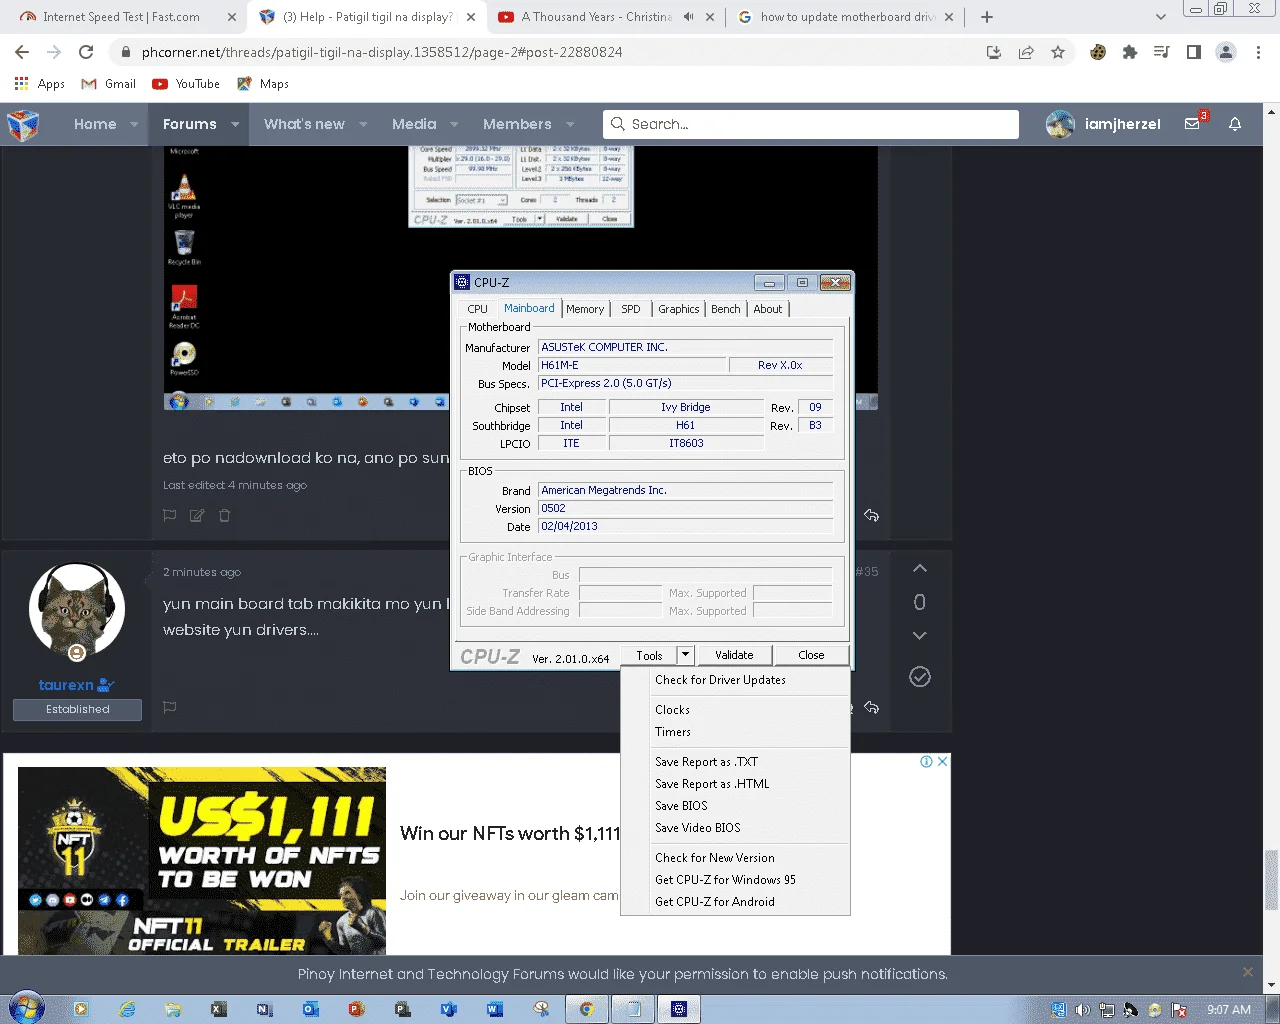1280x1024 pixels.
Task: Open the cookie extension icon
Action: pos(1098,52)
